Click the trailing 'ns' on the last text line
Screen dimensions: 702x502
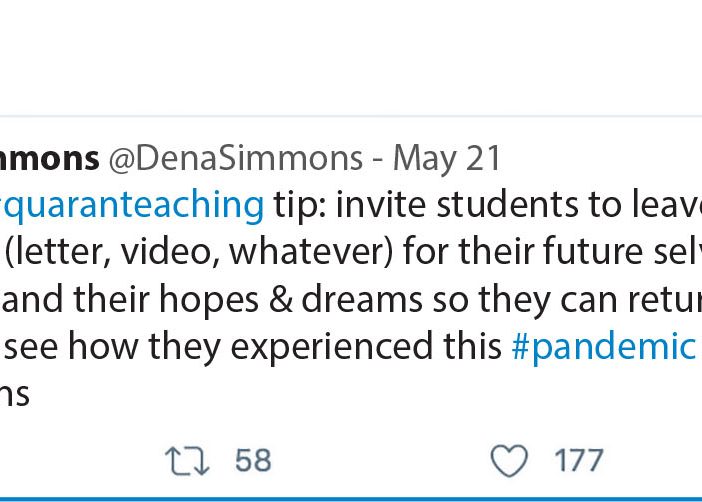tap(14, 395)
